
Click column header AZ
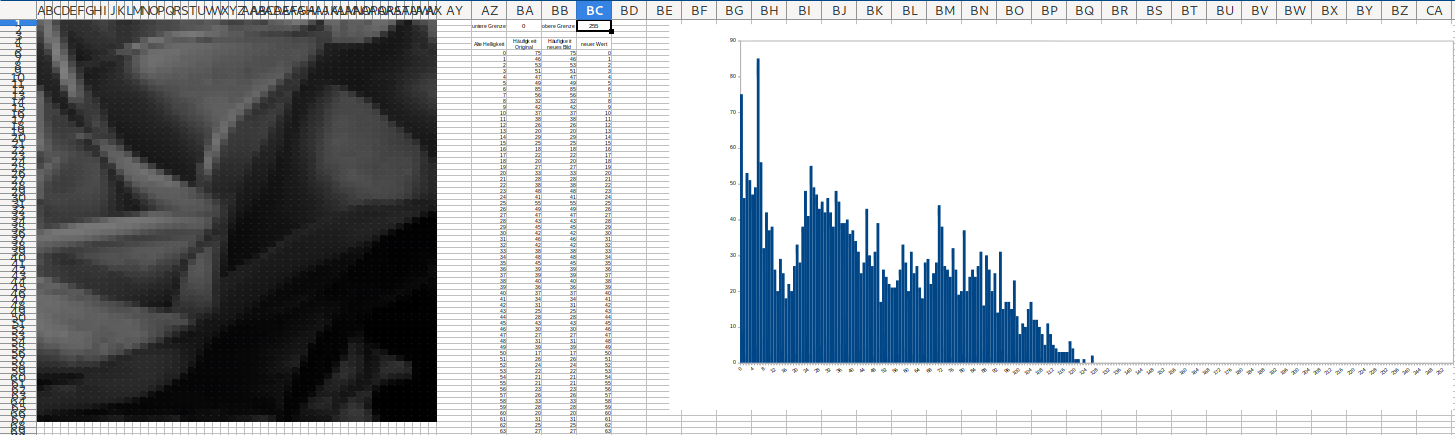490,10
